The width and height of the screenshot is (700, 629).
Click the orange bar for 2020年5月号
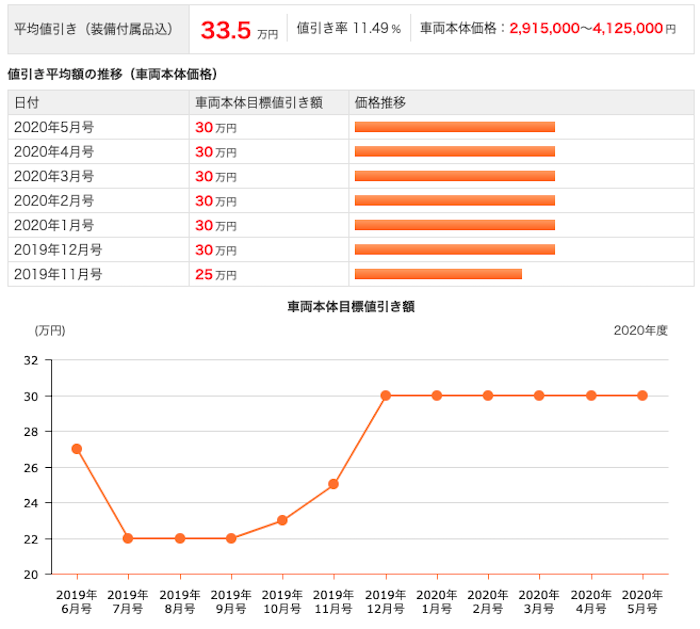455,127
